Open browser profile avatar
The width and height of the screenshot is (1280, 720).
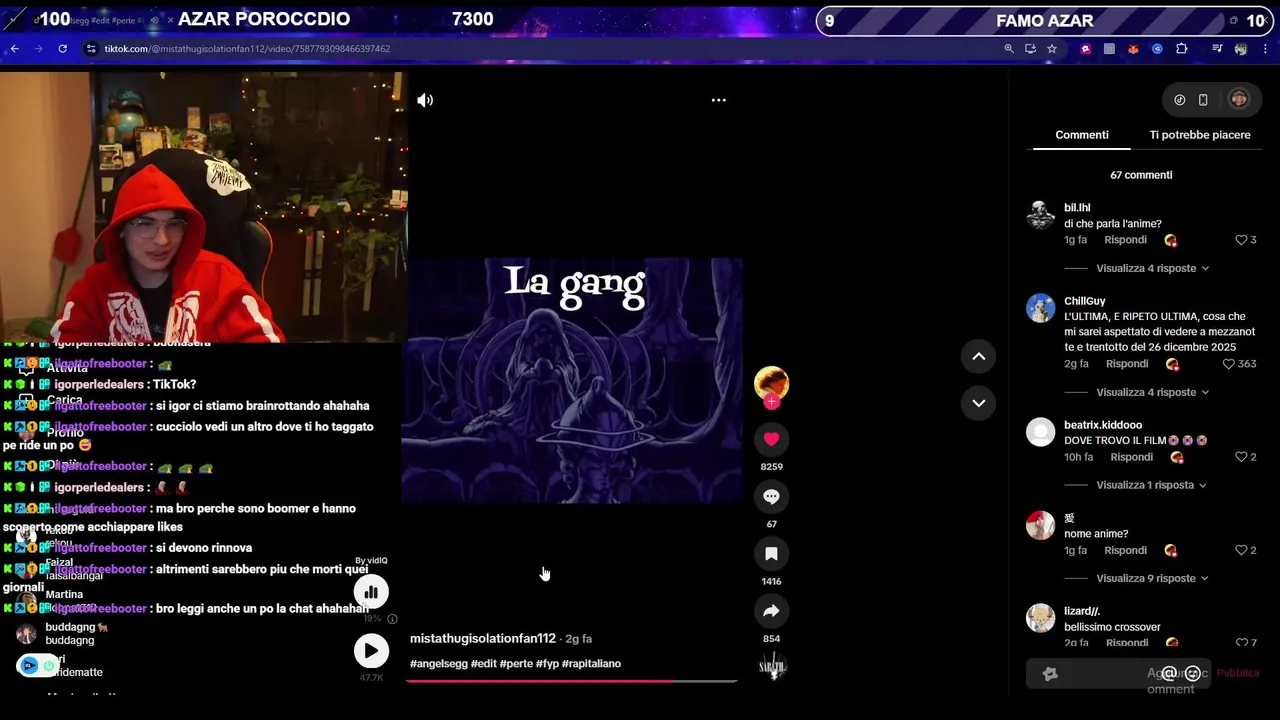coord(1240,49)
